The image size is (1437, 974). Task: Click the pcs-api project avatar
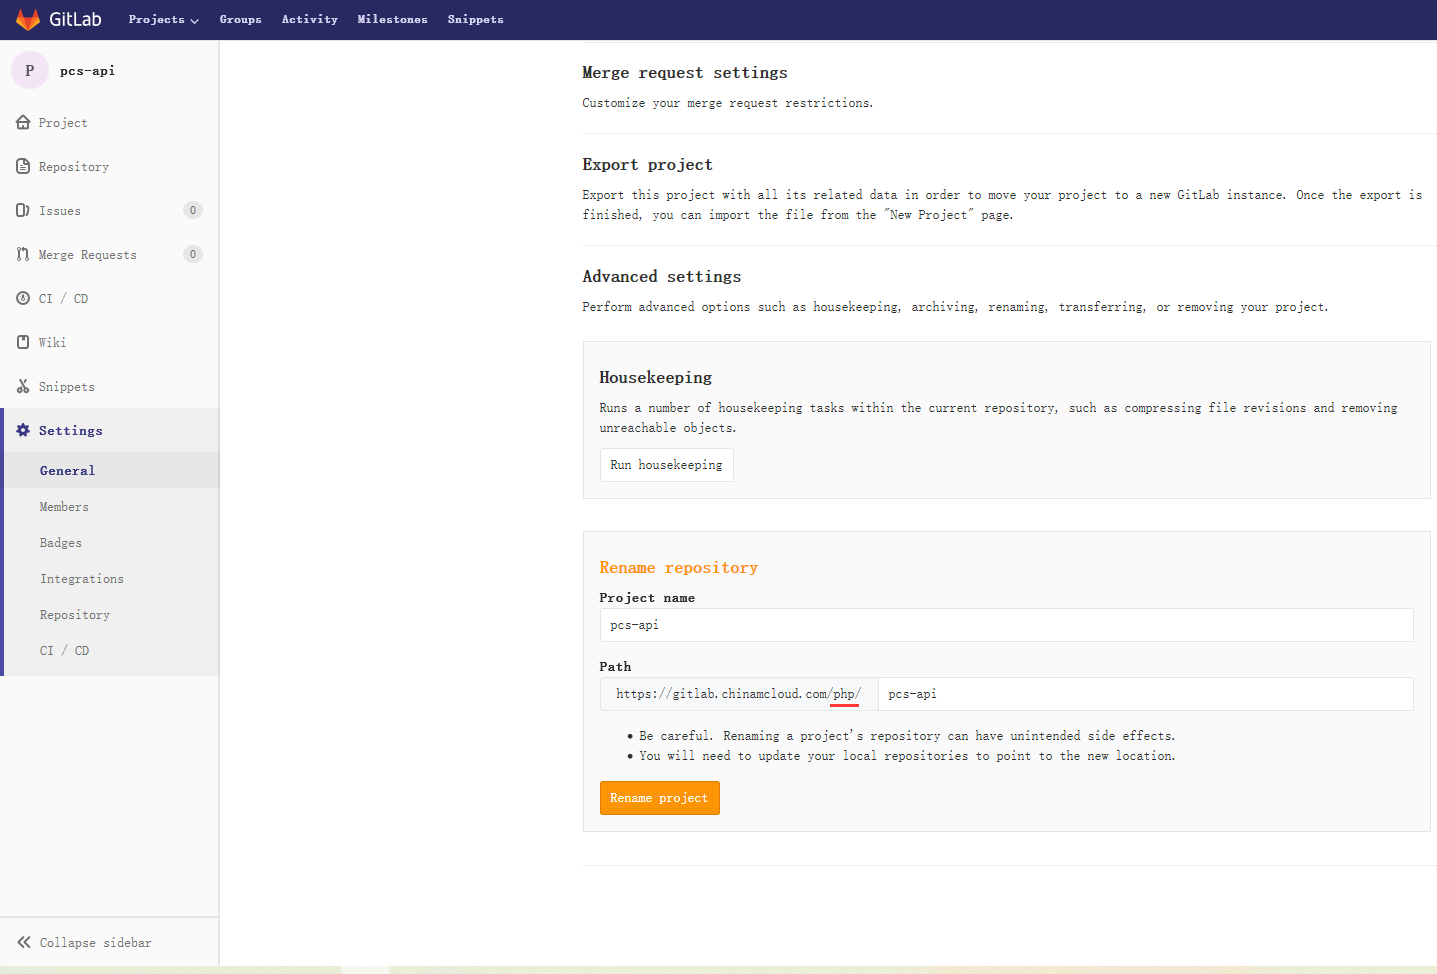click(29, 70)
